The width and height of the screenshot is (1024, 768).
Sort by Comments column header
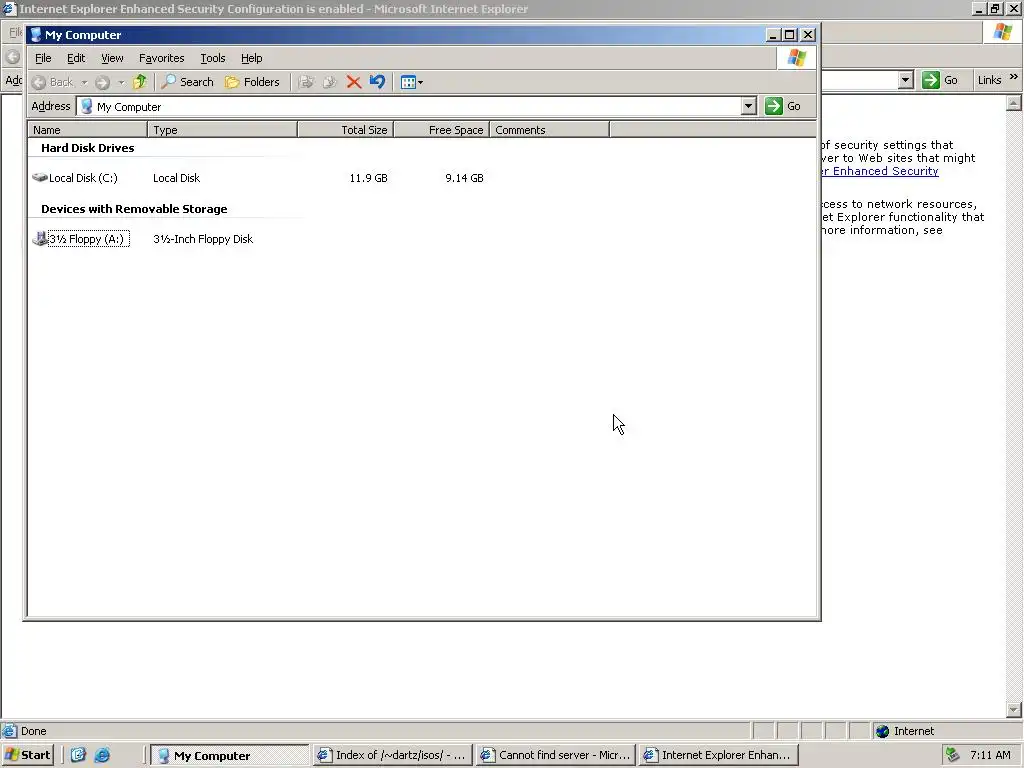tap(549, 130)
